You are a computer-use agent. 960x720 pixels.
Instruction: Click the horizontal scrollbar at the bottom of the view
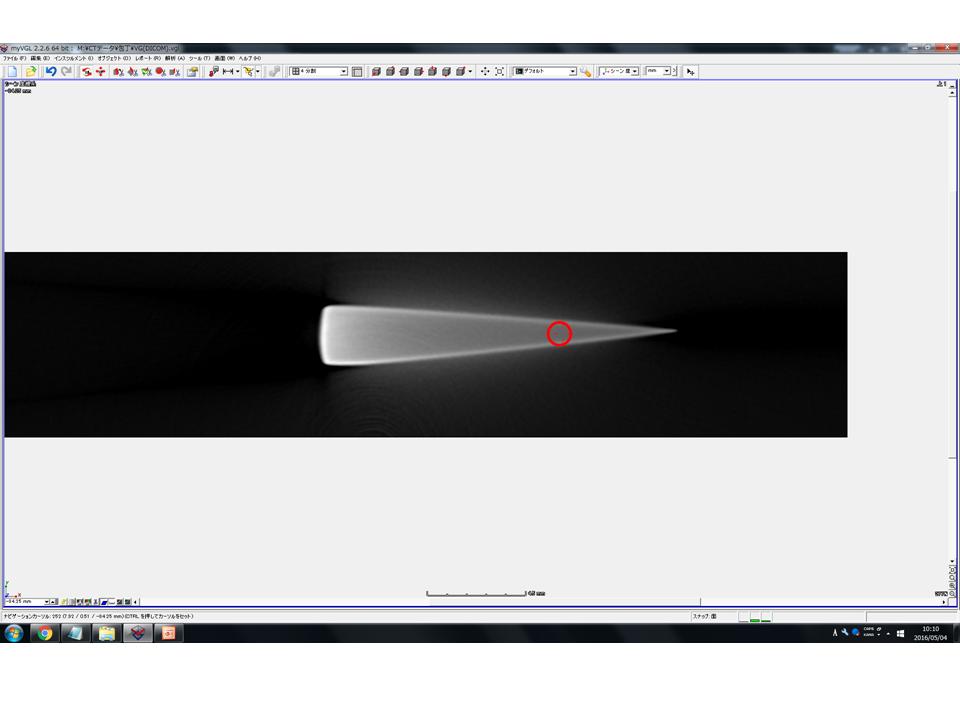pos(540,602)
